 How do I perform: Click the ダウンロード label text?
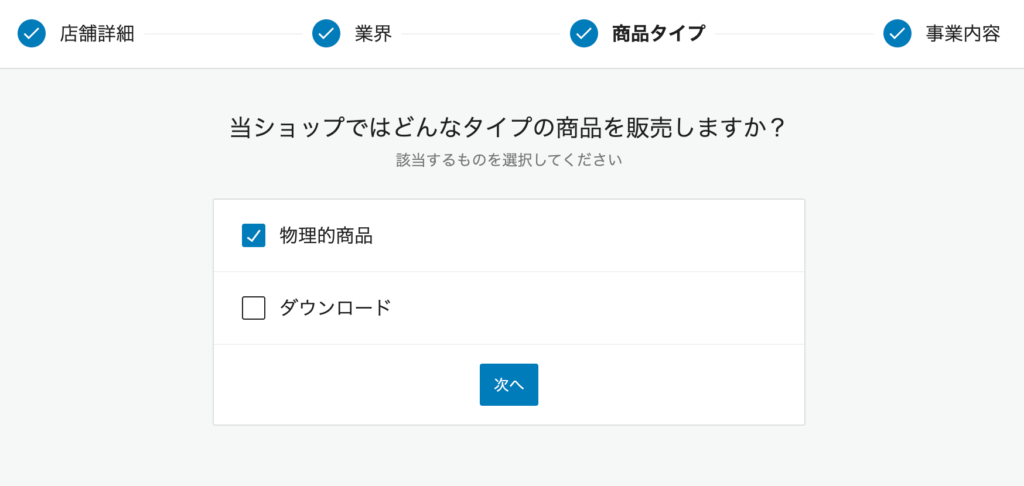336,308
